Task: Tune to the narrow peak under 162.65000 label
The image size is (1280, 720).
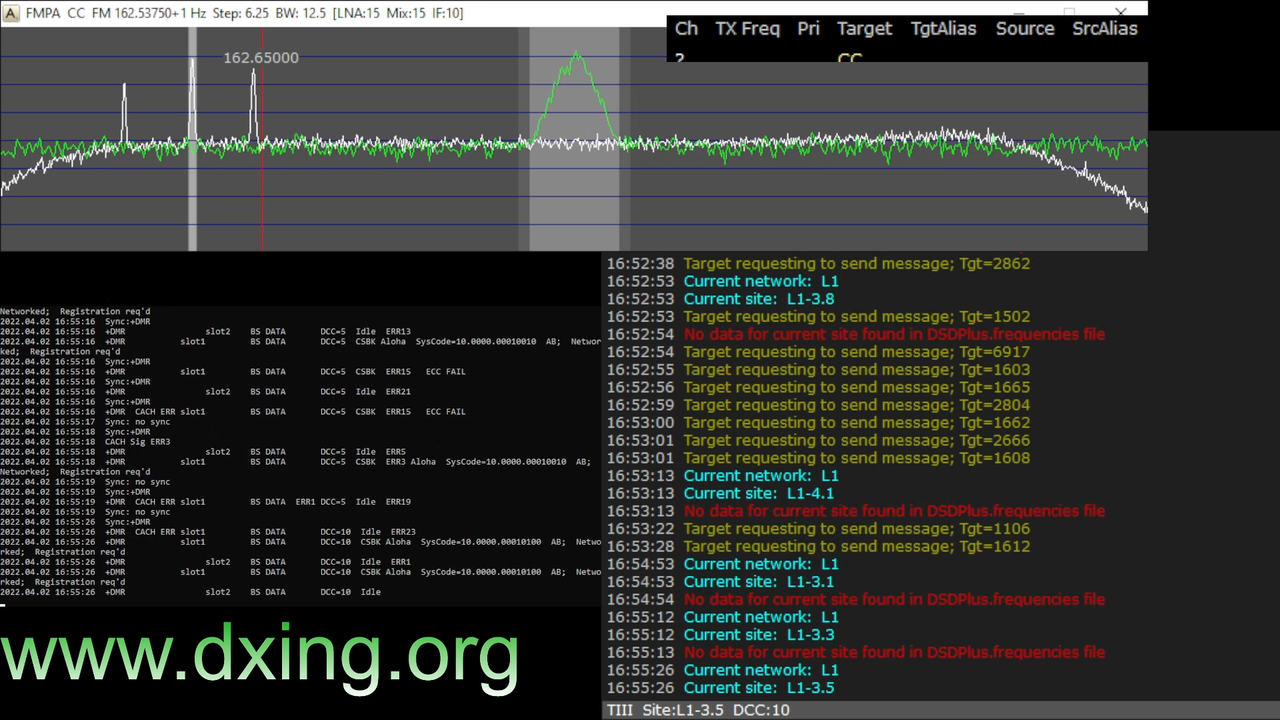Action: click(254, 105)
